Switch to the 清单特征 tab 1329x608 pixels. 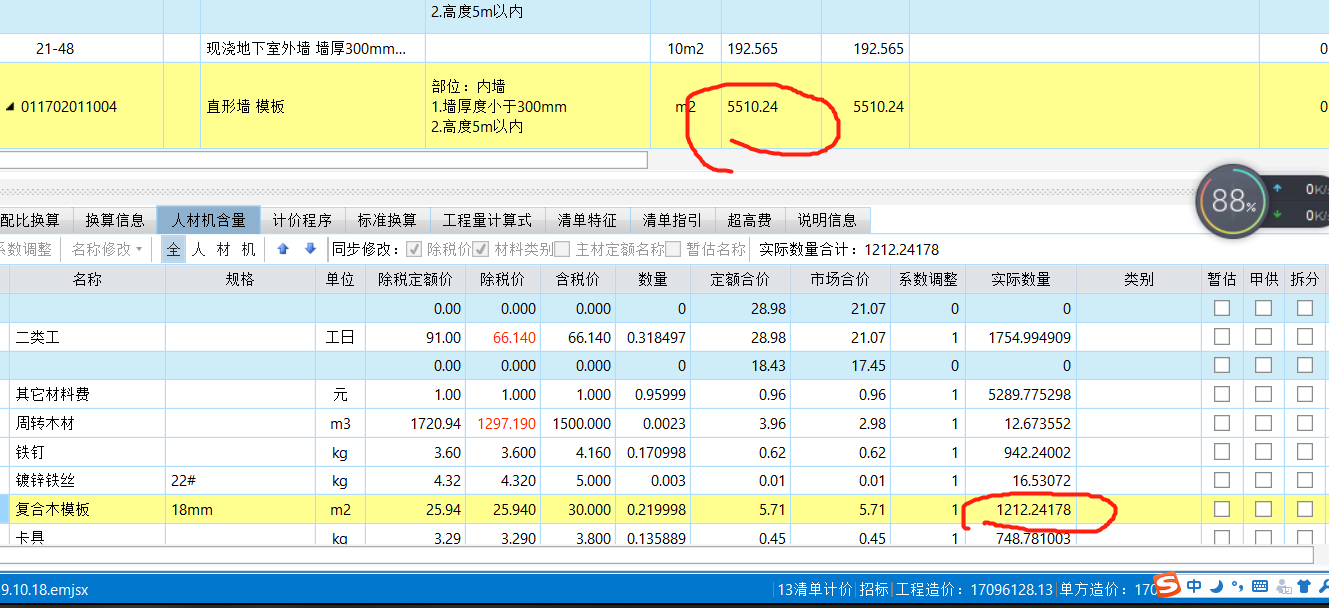point(587,220)
